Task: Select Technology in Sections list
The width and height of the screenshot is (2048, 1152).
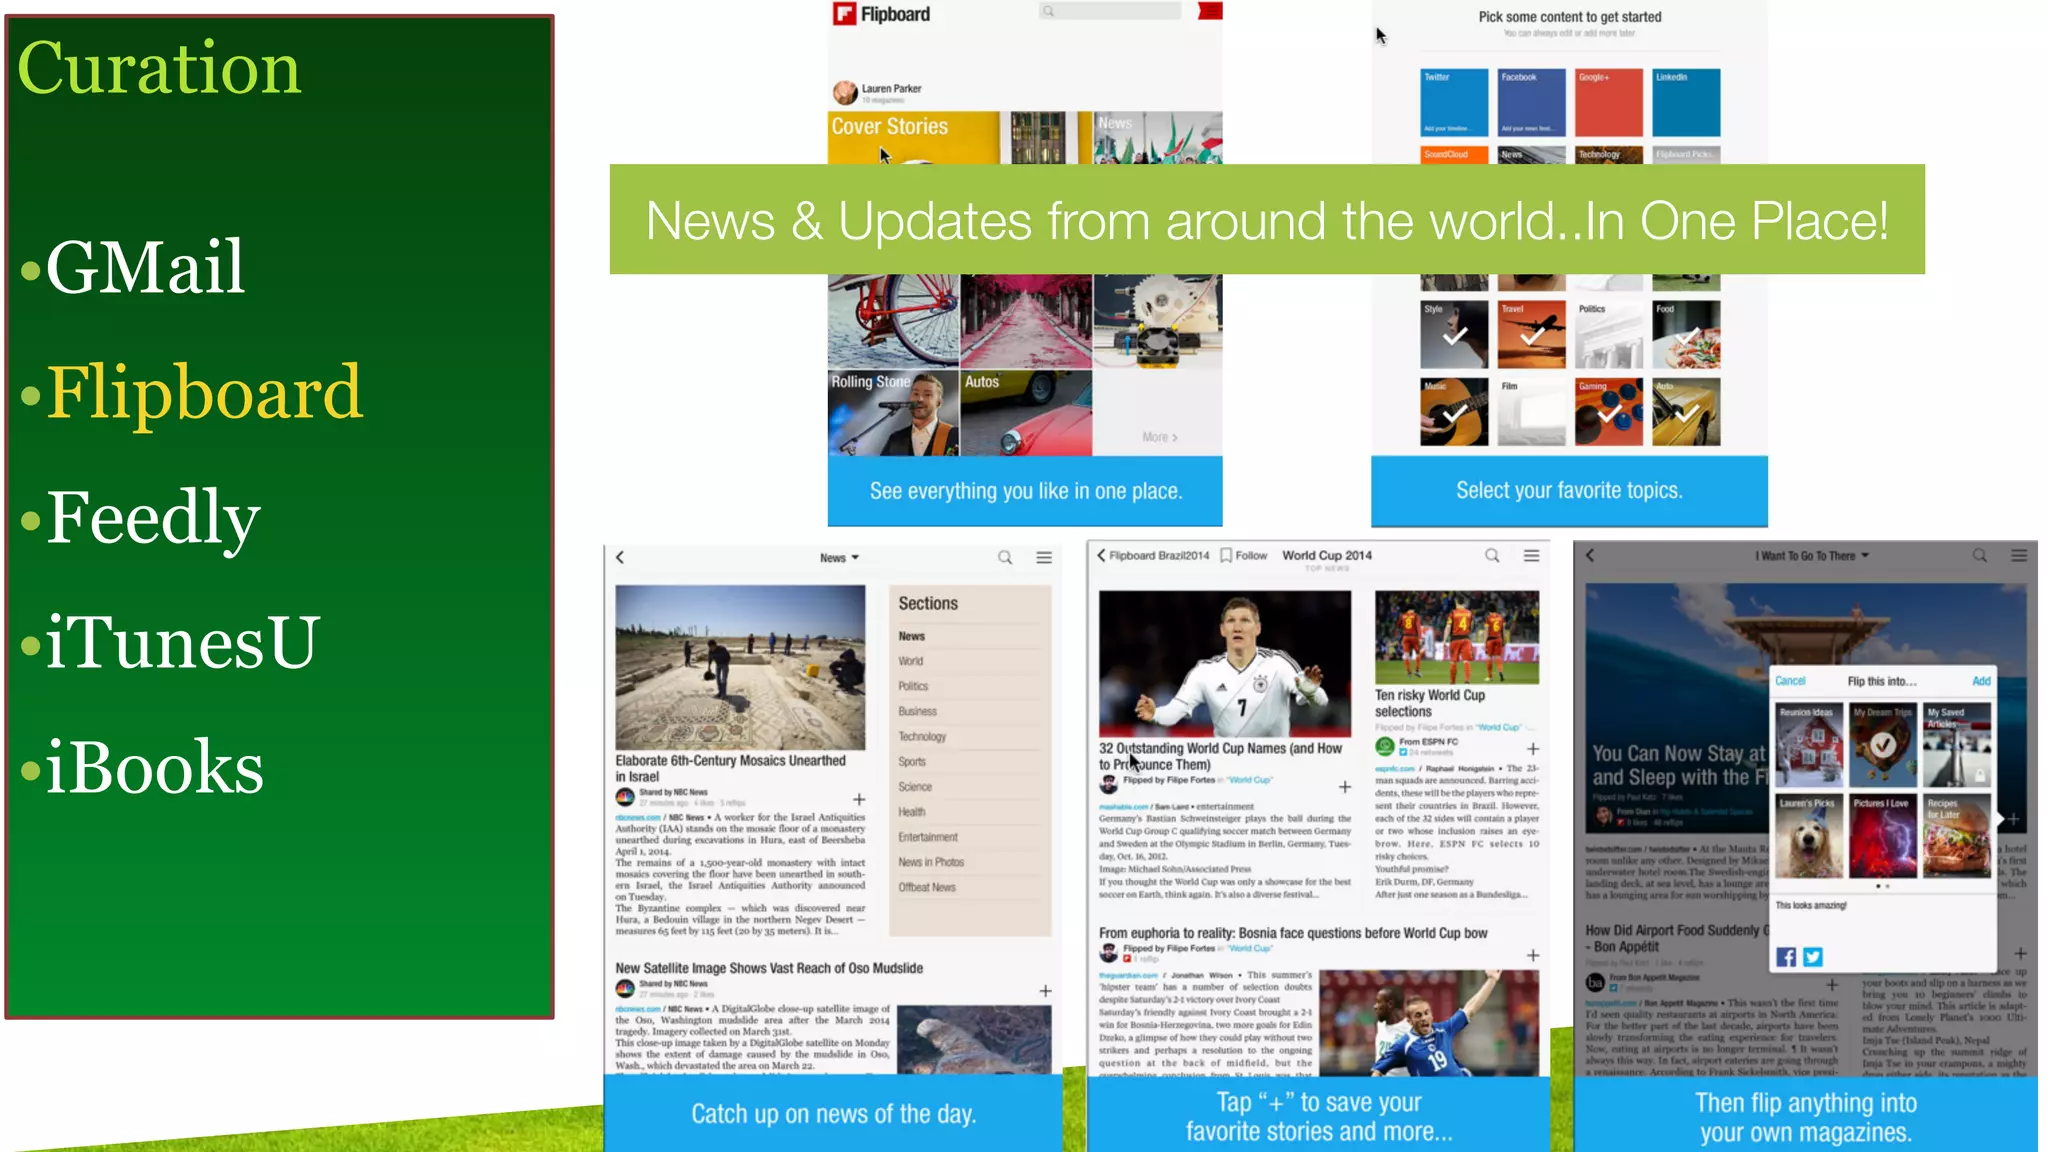Action: point(921,736)
